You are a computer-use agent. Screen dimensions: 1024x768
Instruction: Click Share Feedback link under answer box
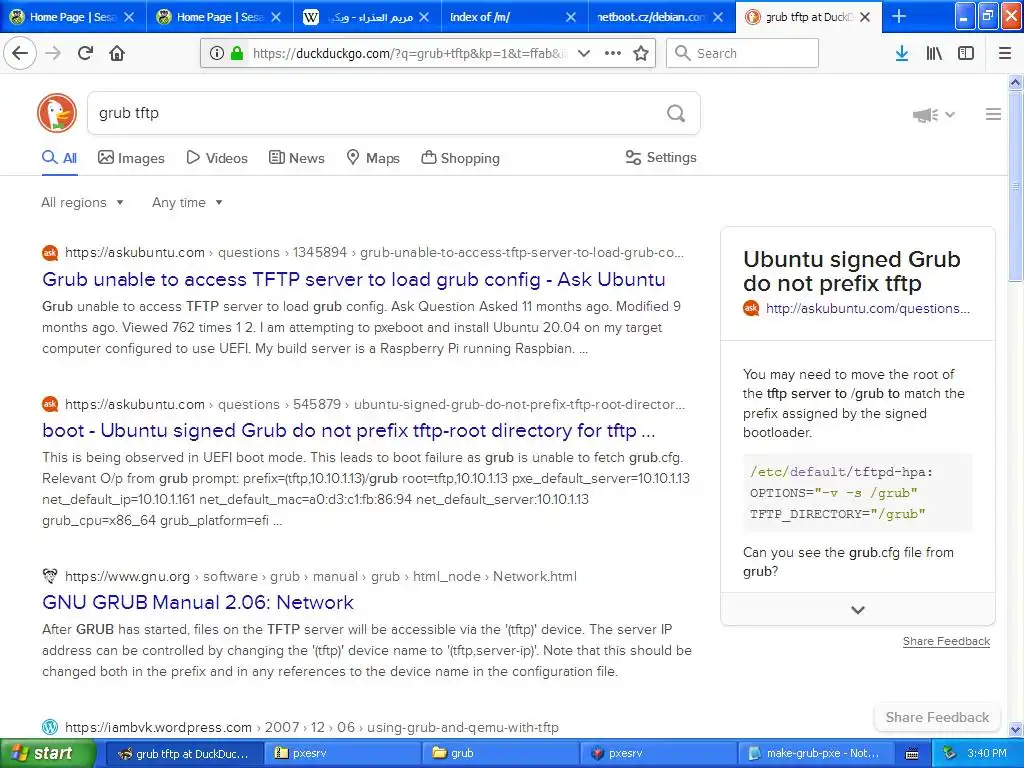click(946, 641)
